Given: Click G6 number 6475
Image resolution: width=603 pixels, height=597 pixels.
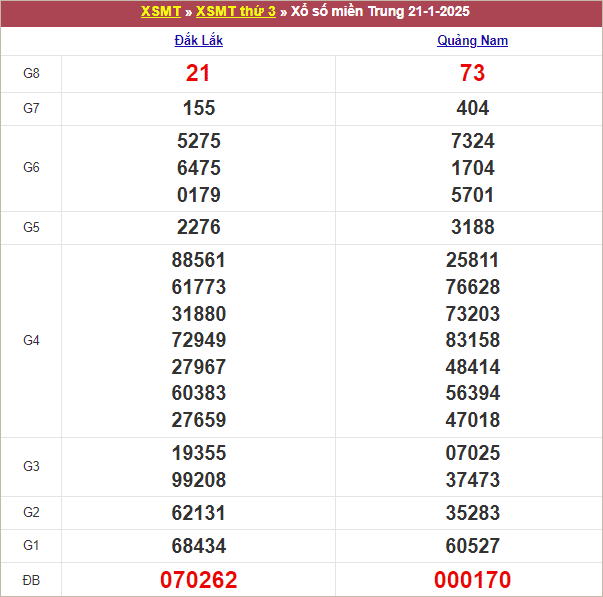Looking at the screenshot, I should pyautogui.click(x=199, y=168).
